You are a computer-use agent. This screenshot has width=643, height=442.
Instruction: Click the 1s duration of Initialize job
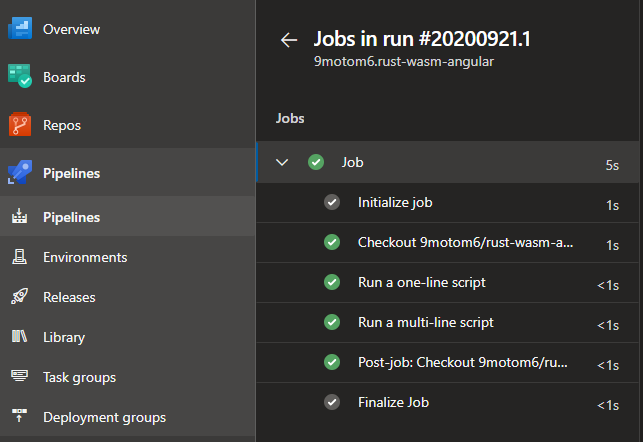[x=612, y=205]
